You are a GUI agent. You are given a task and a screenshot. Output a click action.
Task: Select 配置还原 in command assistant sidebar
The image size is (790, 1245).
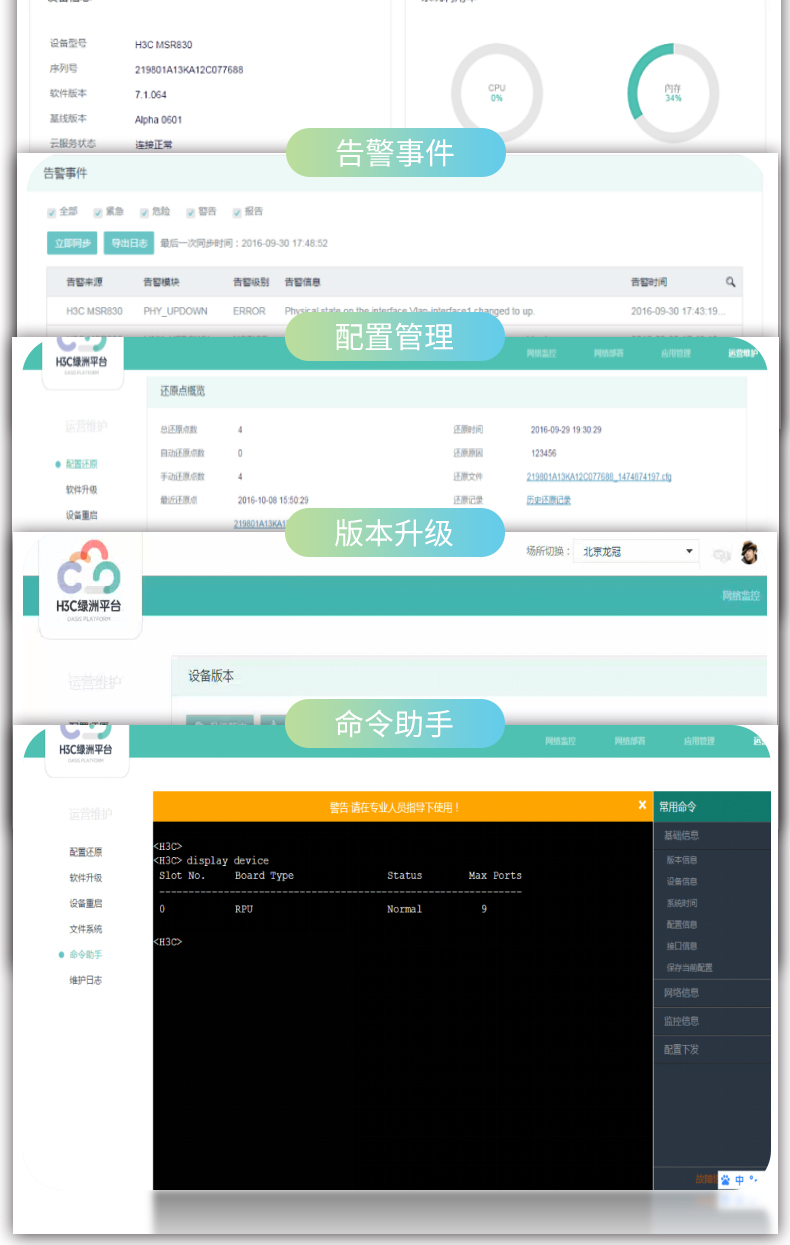(86, 852)
